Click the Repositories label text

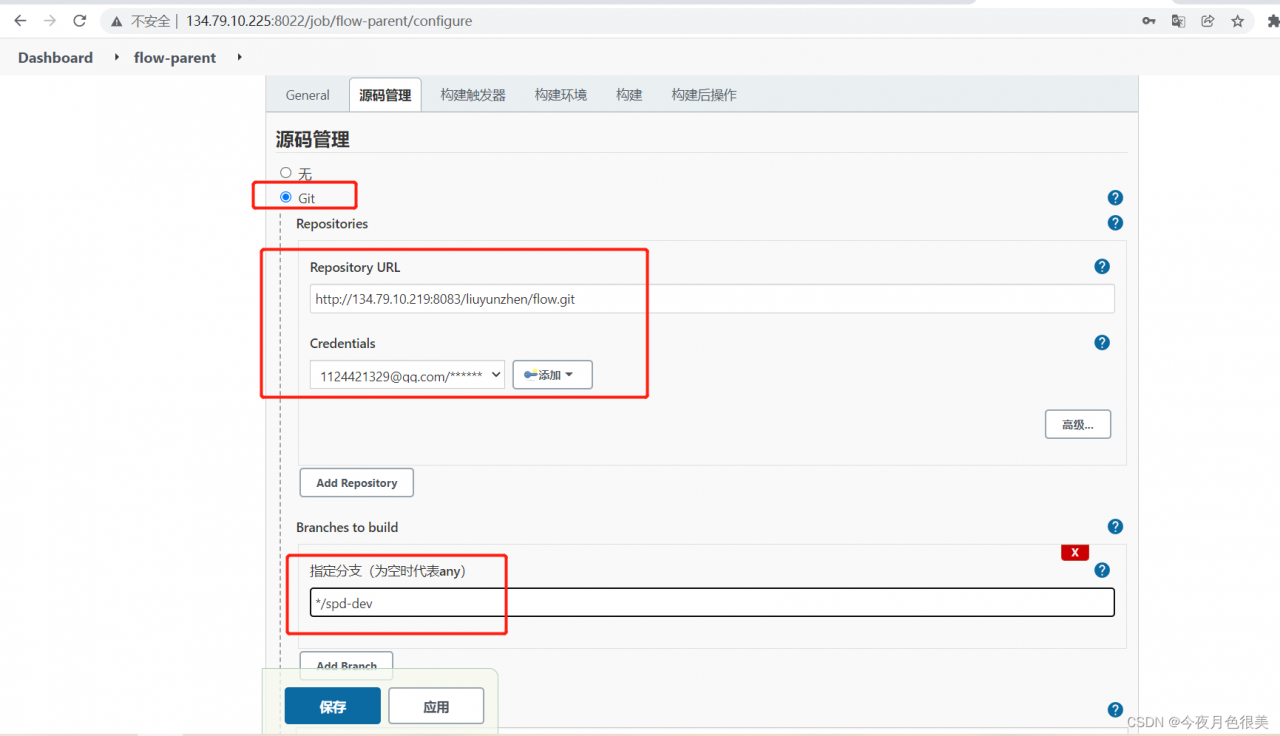pyautogui.click(x=332, y=224)
